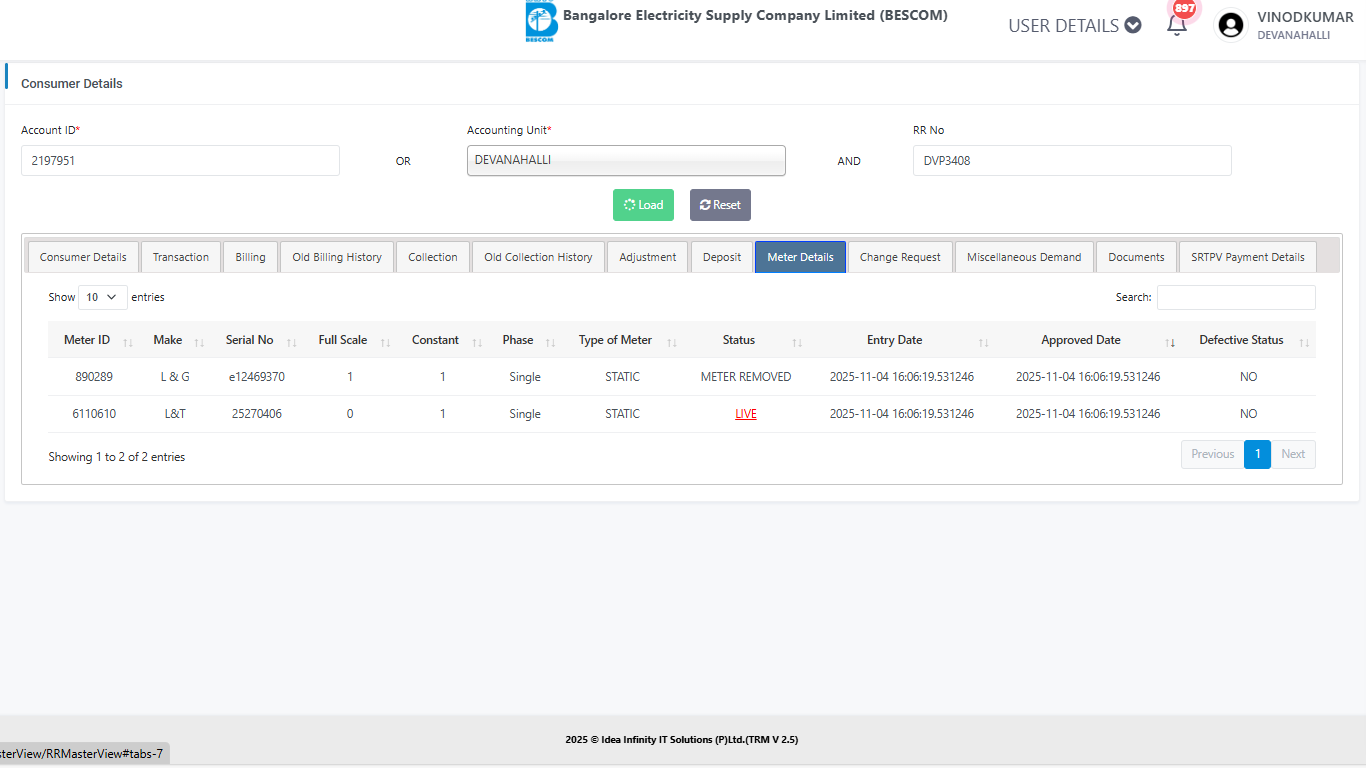Open the Consumer Details tab
The height and width of the screenshot is (768, 1366).
click(x=83, y=257)
